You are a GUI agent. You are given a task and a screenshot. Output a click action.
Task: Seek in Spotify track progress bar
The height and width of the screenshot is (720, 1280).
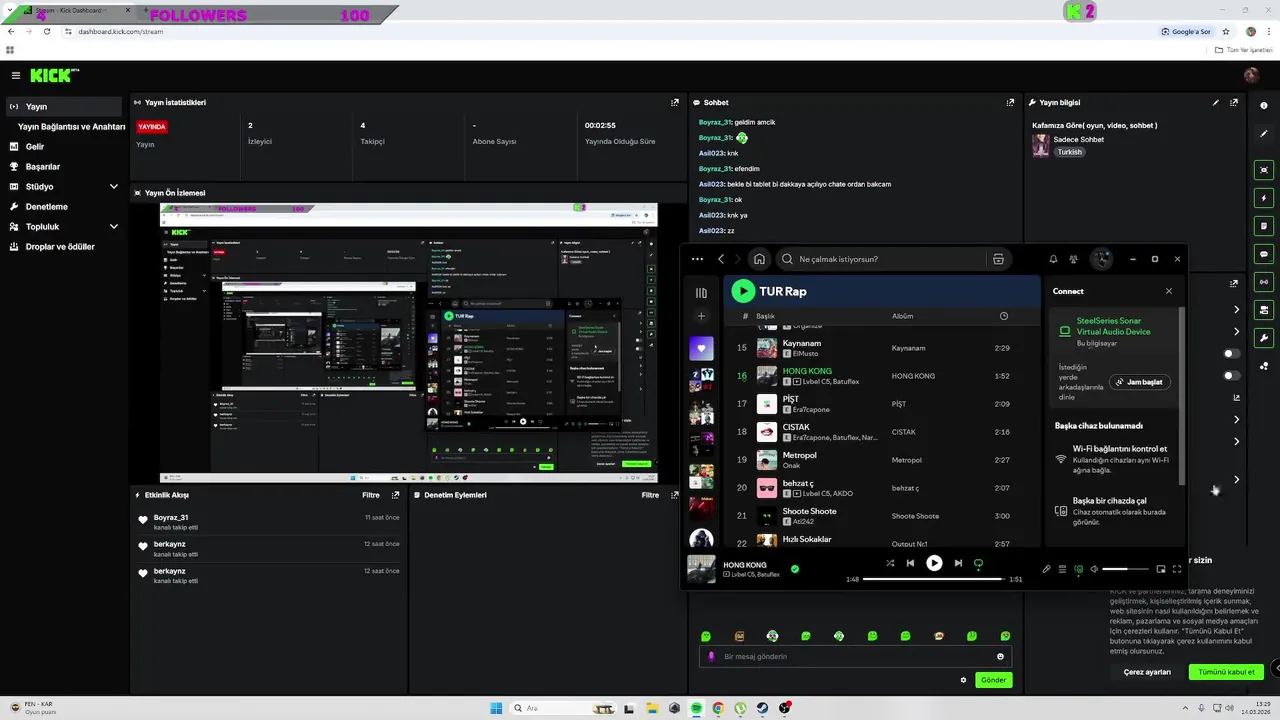[933, 579]
